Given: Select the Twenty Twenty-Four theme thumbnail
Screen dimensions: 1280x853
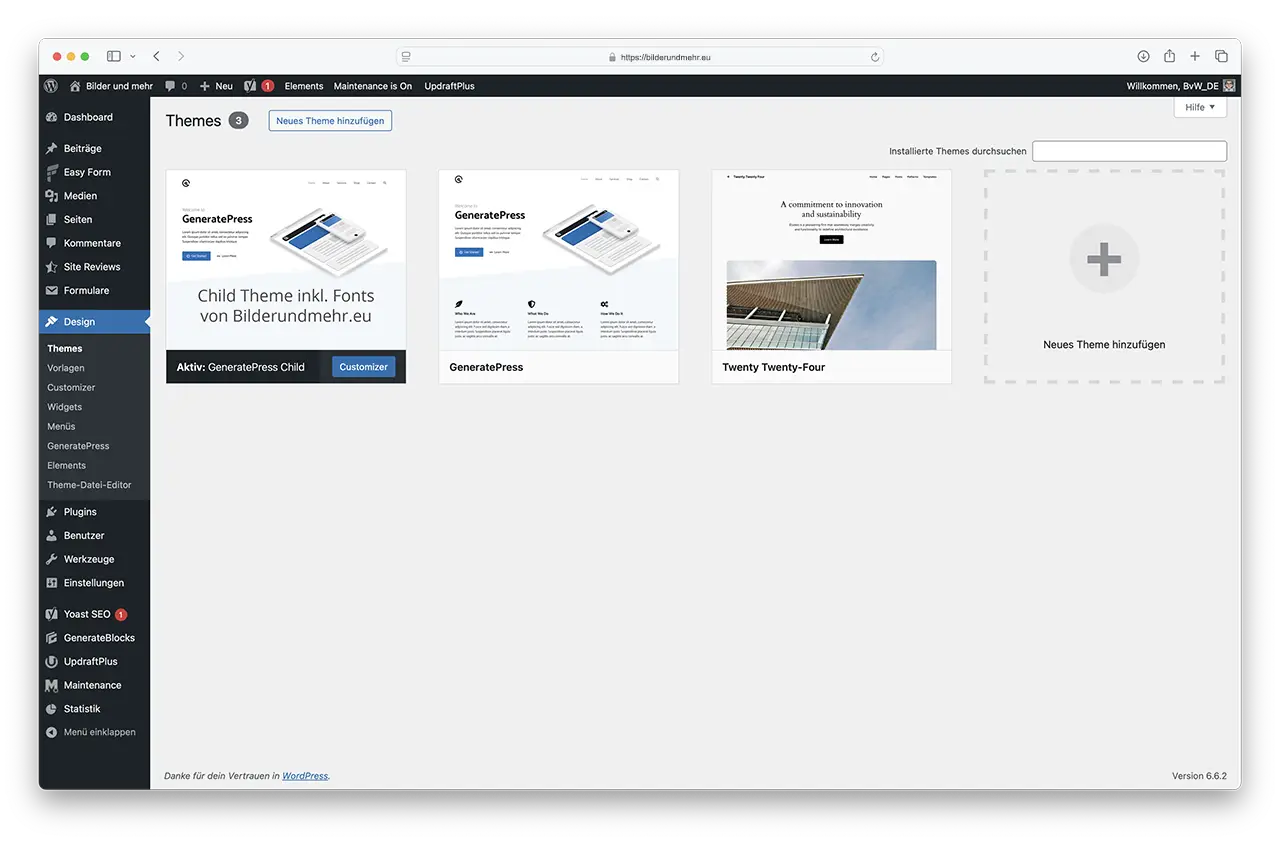Looking at the screenshot, I should click(831, 260).
